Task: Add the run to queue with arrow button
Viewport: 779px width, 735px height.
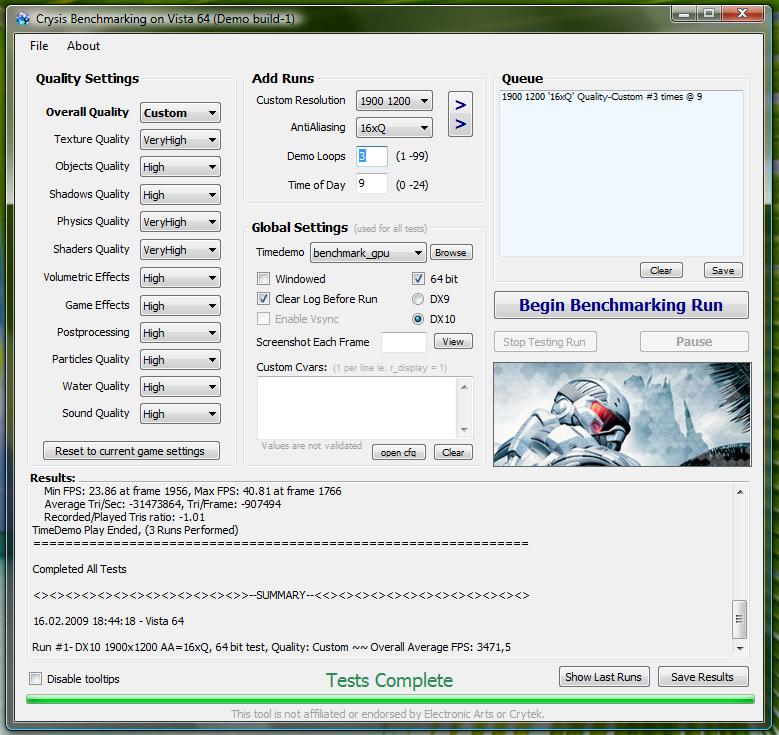Action: [460, 114]
